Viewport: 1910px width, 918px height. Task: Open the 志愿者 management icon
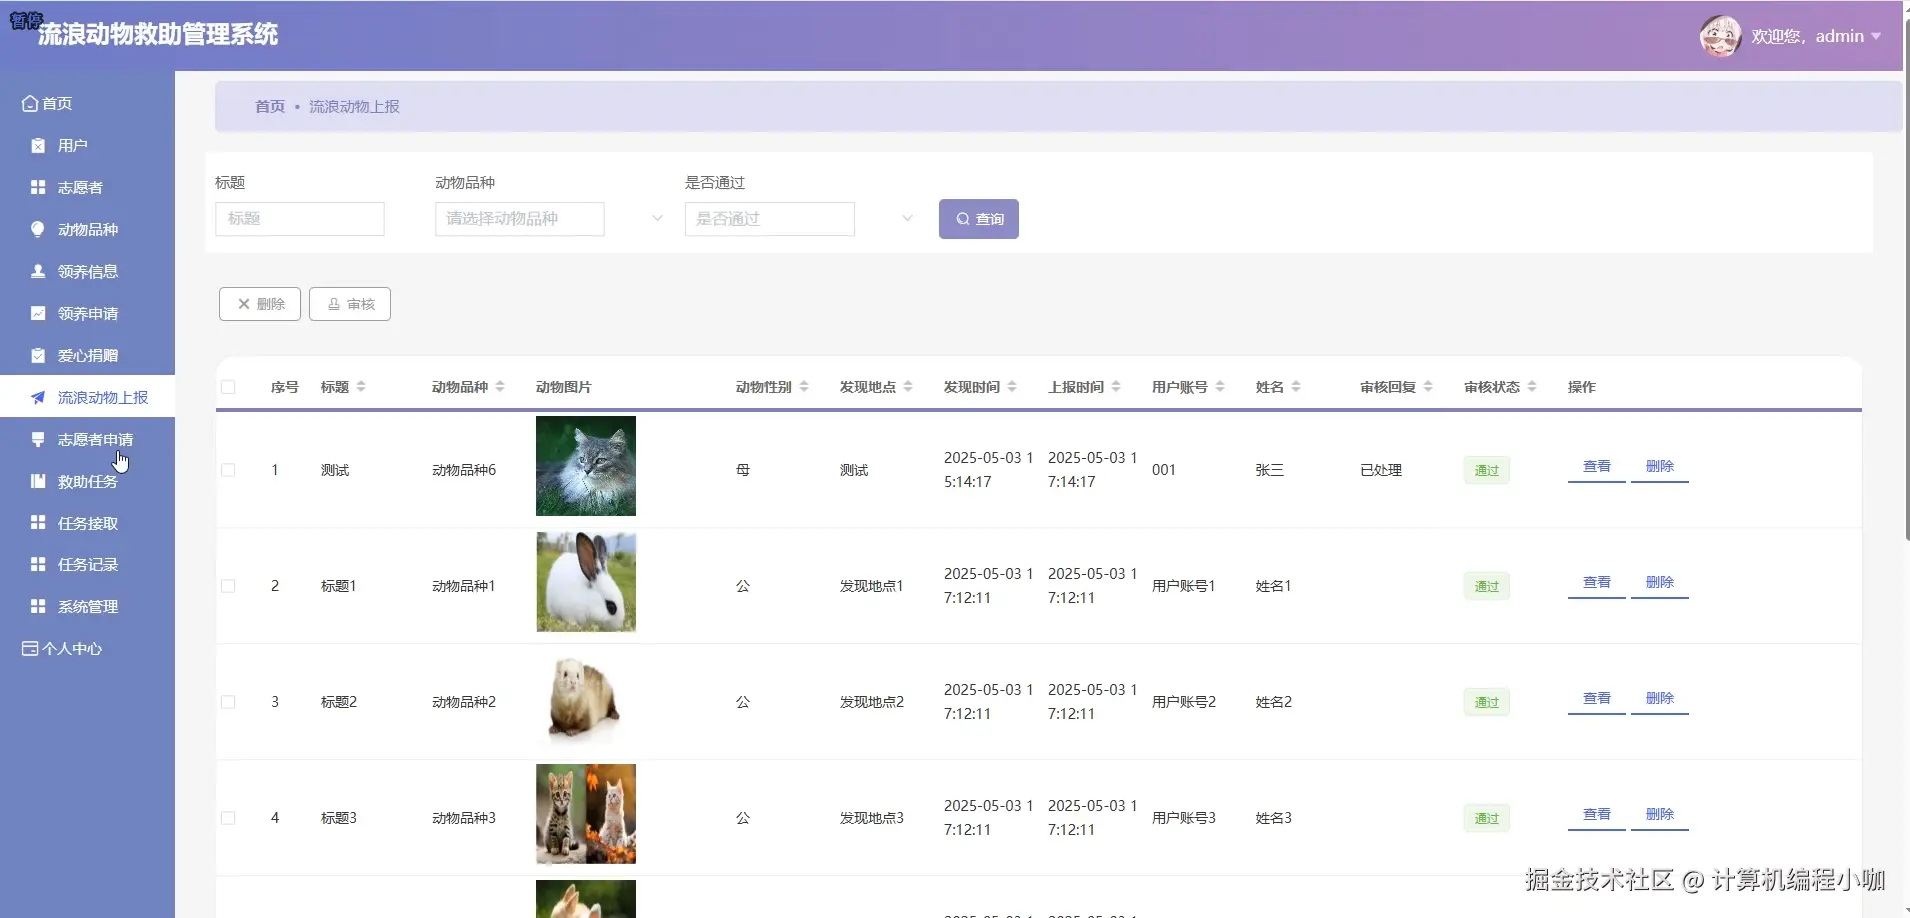pos(37,187)
